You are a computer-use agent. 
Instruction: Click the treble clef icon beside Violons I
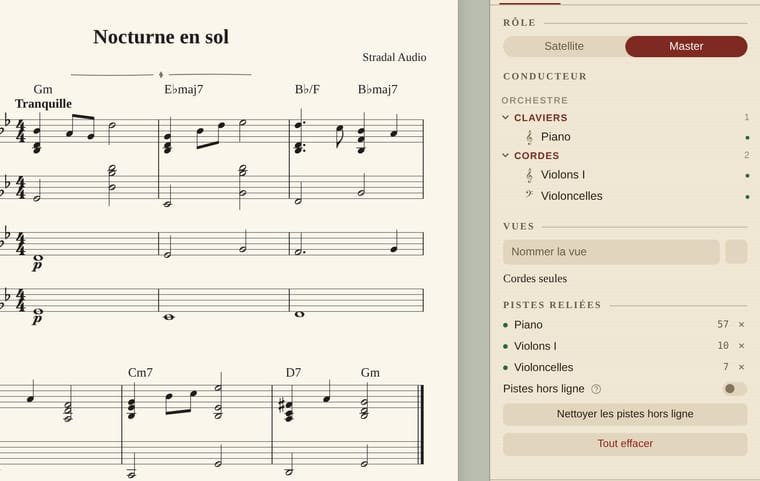529,175
